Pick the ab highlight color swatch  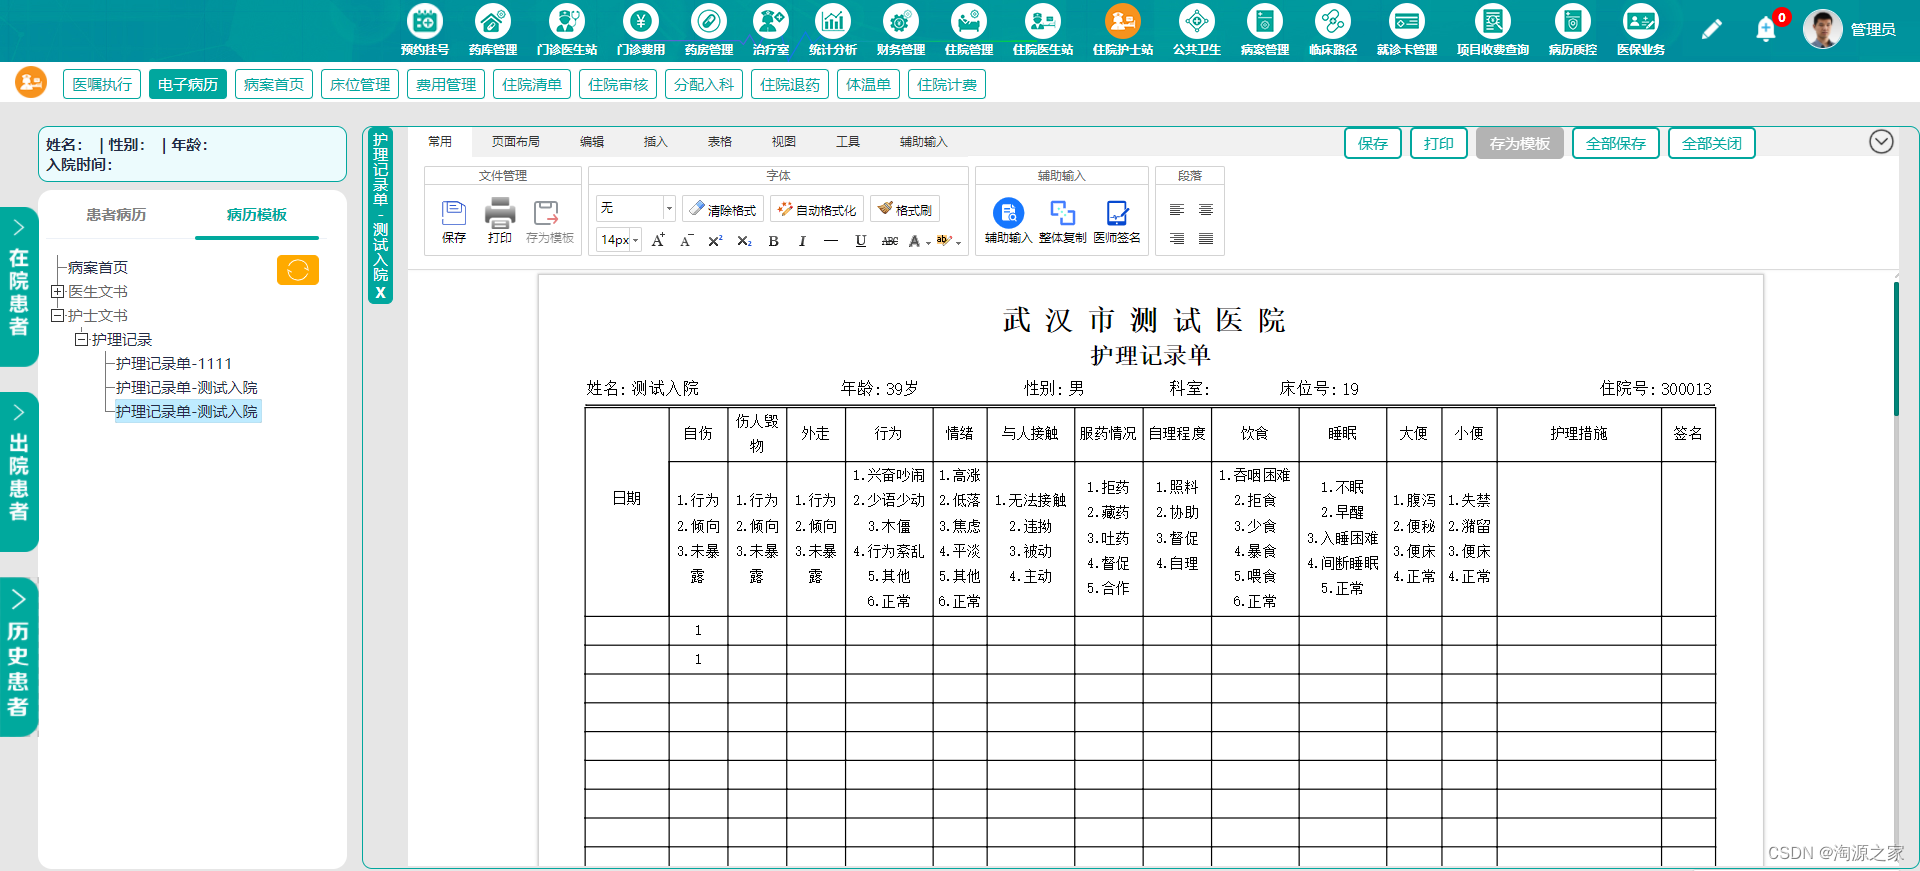(943, 240)
